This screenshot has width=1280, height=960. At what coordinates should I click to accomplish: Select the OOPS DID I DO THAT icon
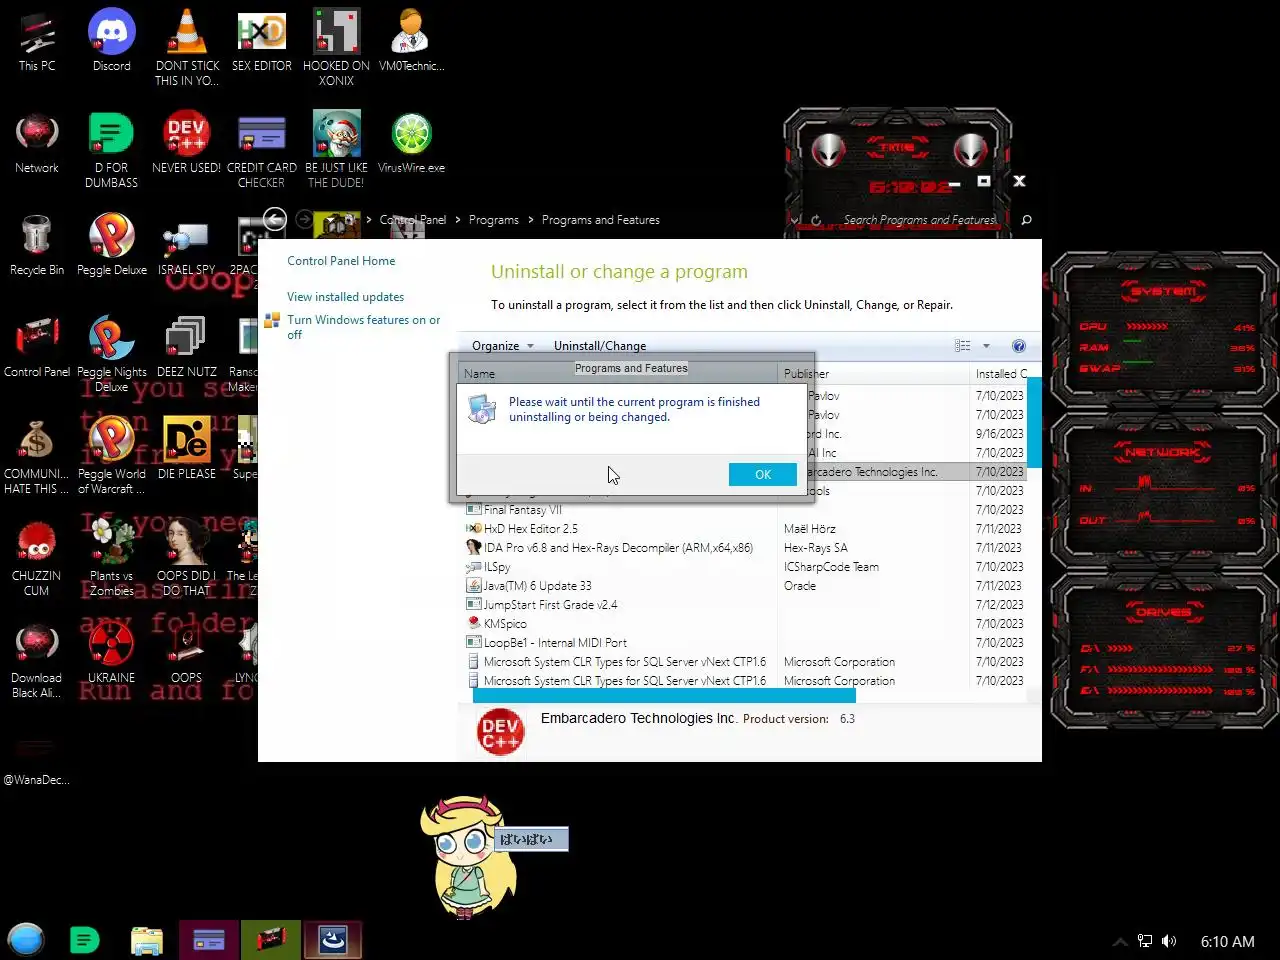pos(186,558)
